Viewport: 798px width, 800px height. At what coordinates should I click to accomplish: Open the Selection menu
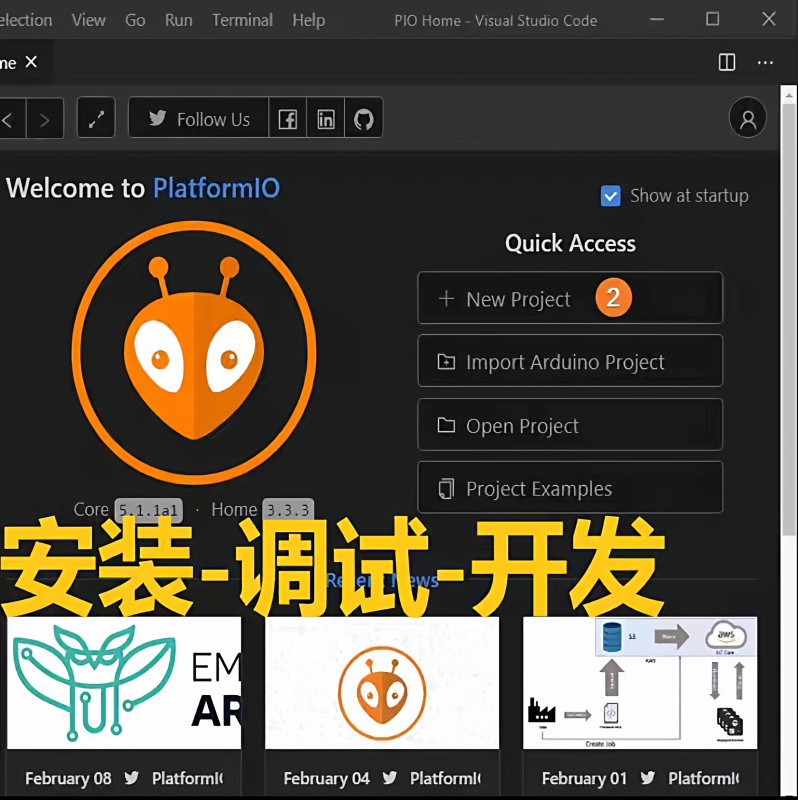click(26, 20)
